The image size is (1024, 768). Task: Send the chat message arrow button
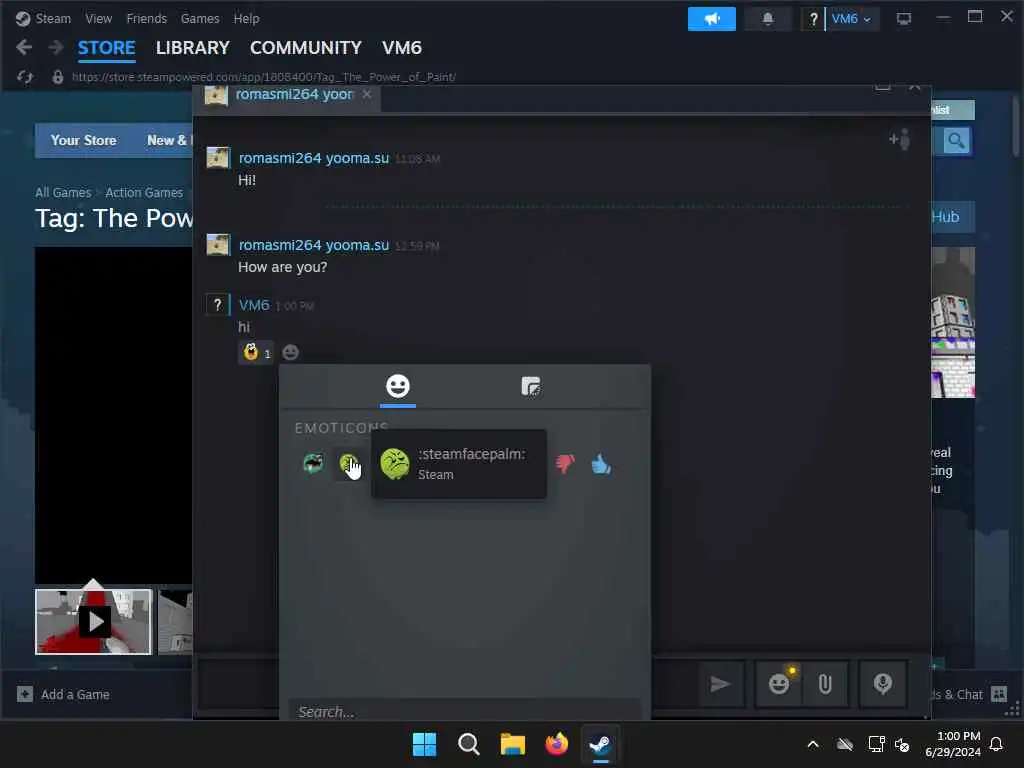coord(720,684)
